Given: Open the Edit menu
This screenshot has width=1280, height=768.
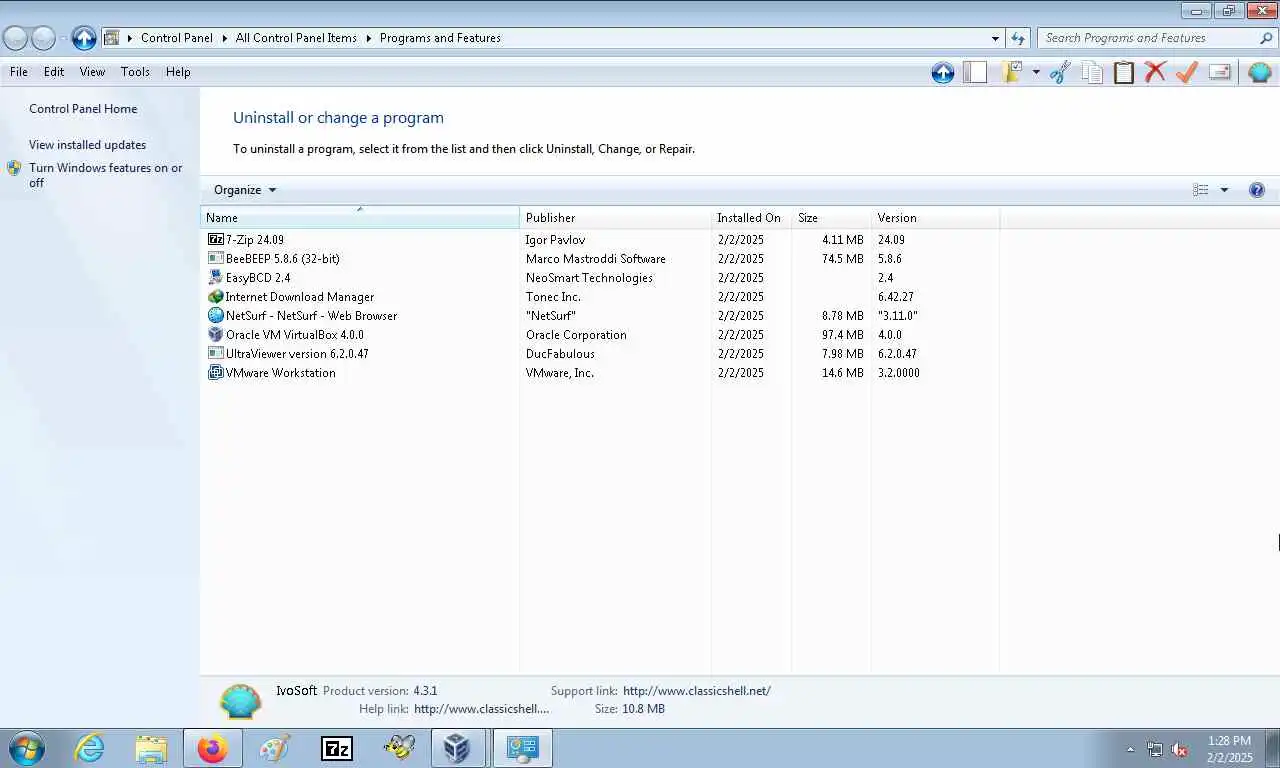Looking at the screenshot, I should 54,72.
